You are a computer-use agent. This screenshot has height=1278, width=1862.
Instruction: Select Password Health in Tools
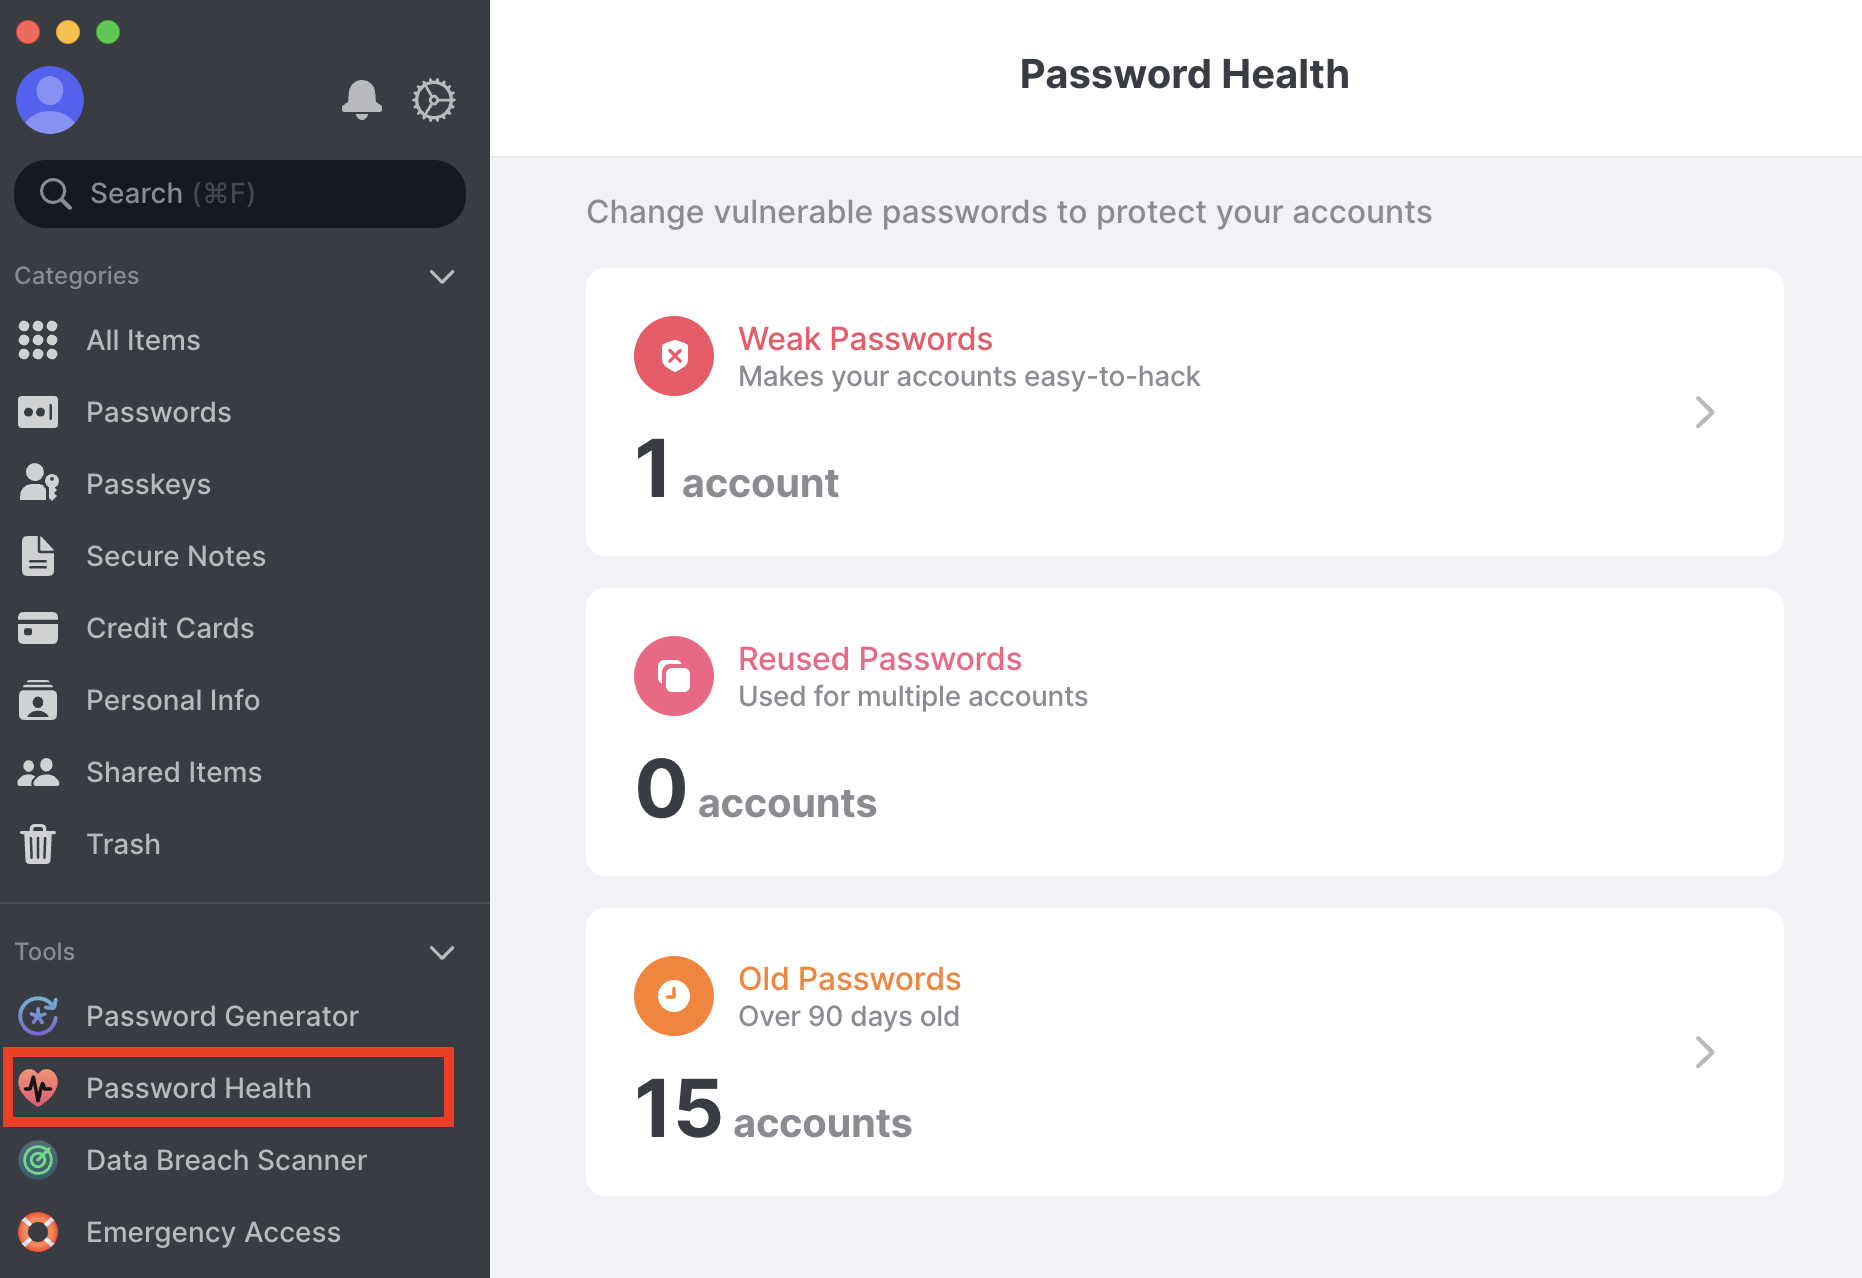coord(229,1088)
